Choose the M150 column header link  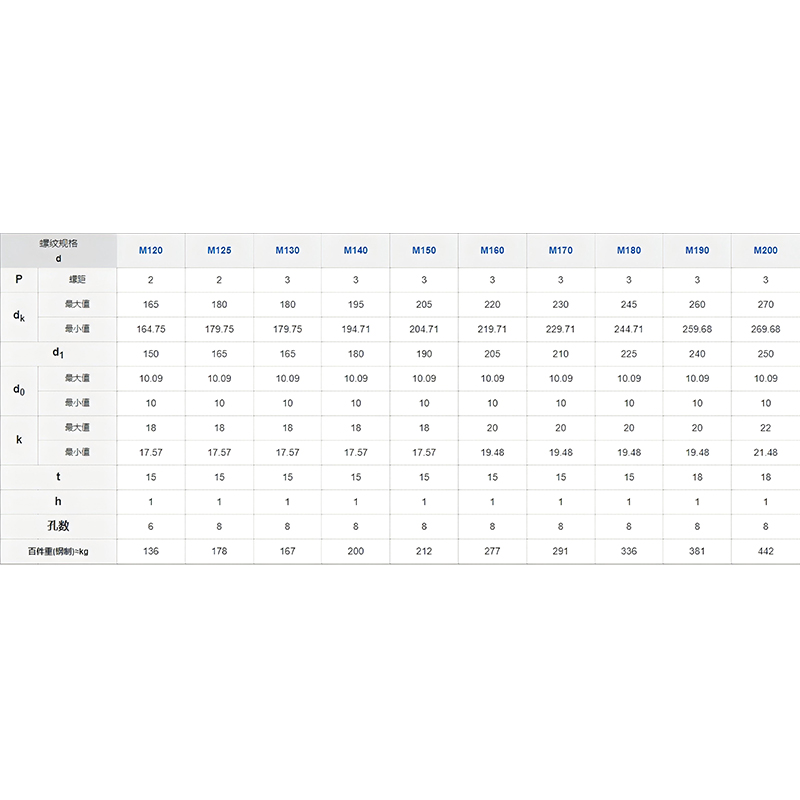pyautogui.click(x=424, y=250)
